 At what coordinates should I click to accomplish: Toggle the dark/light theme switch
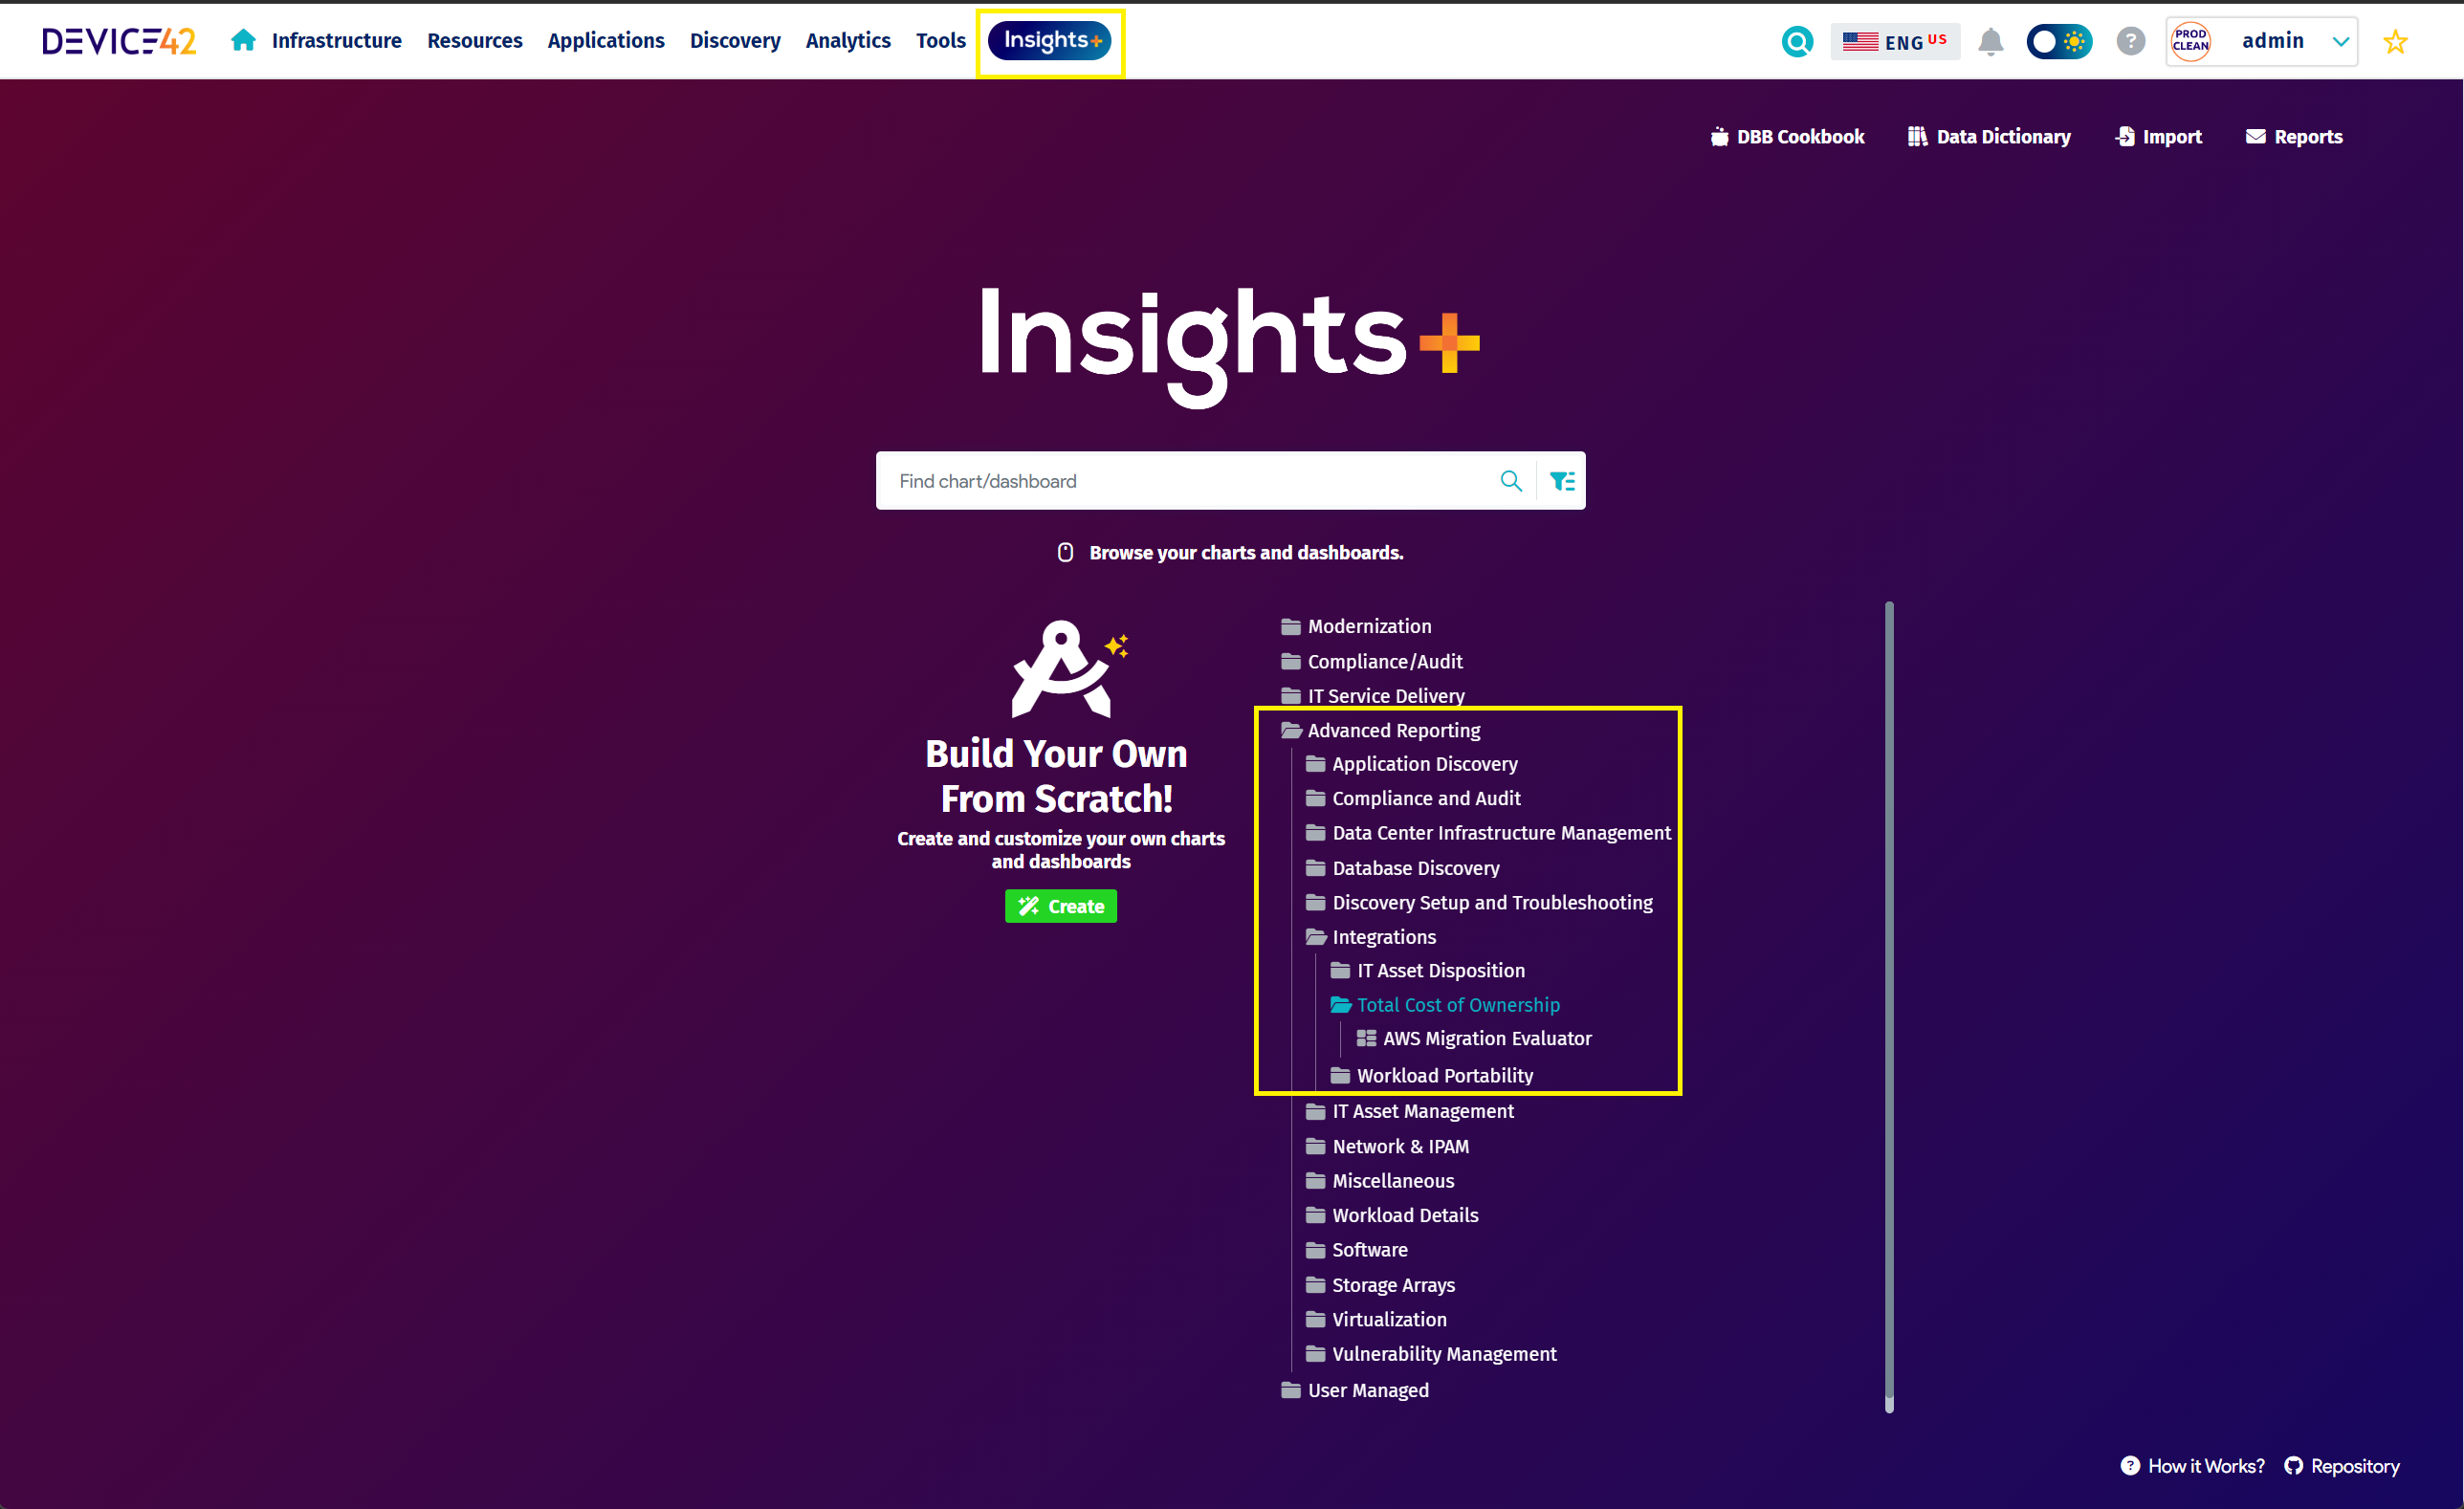click(2059, 41)
